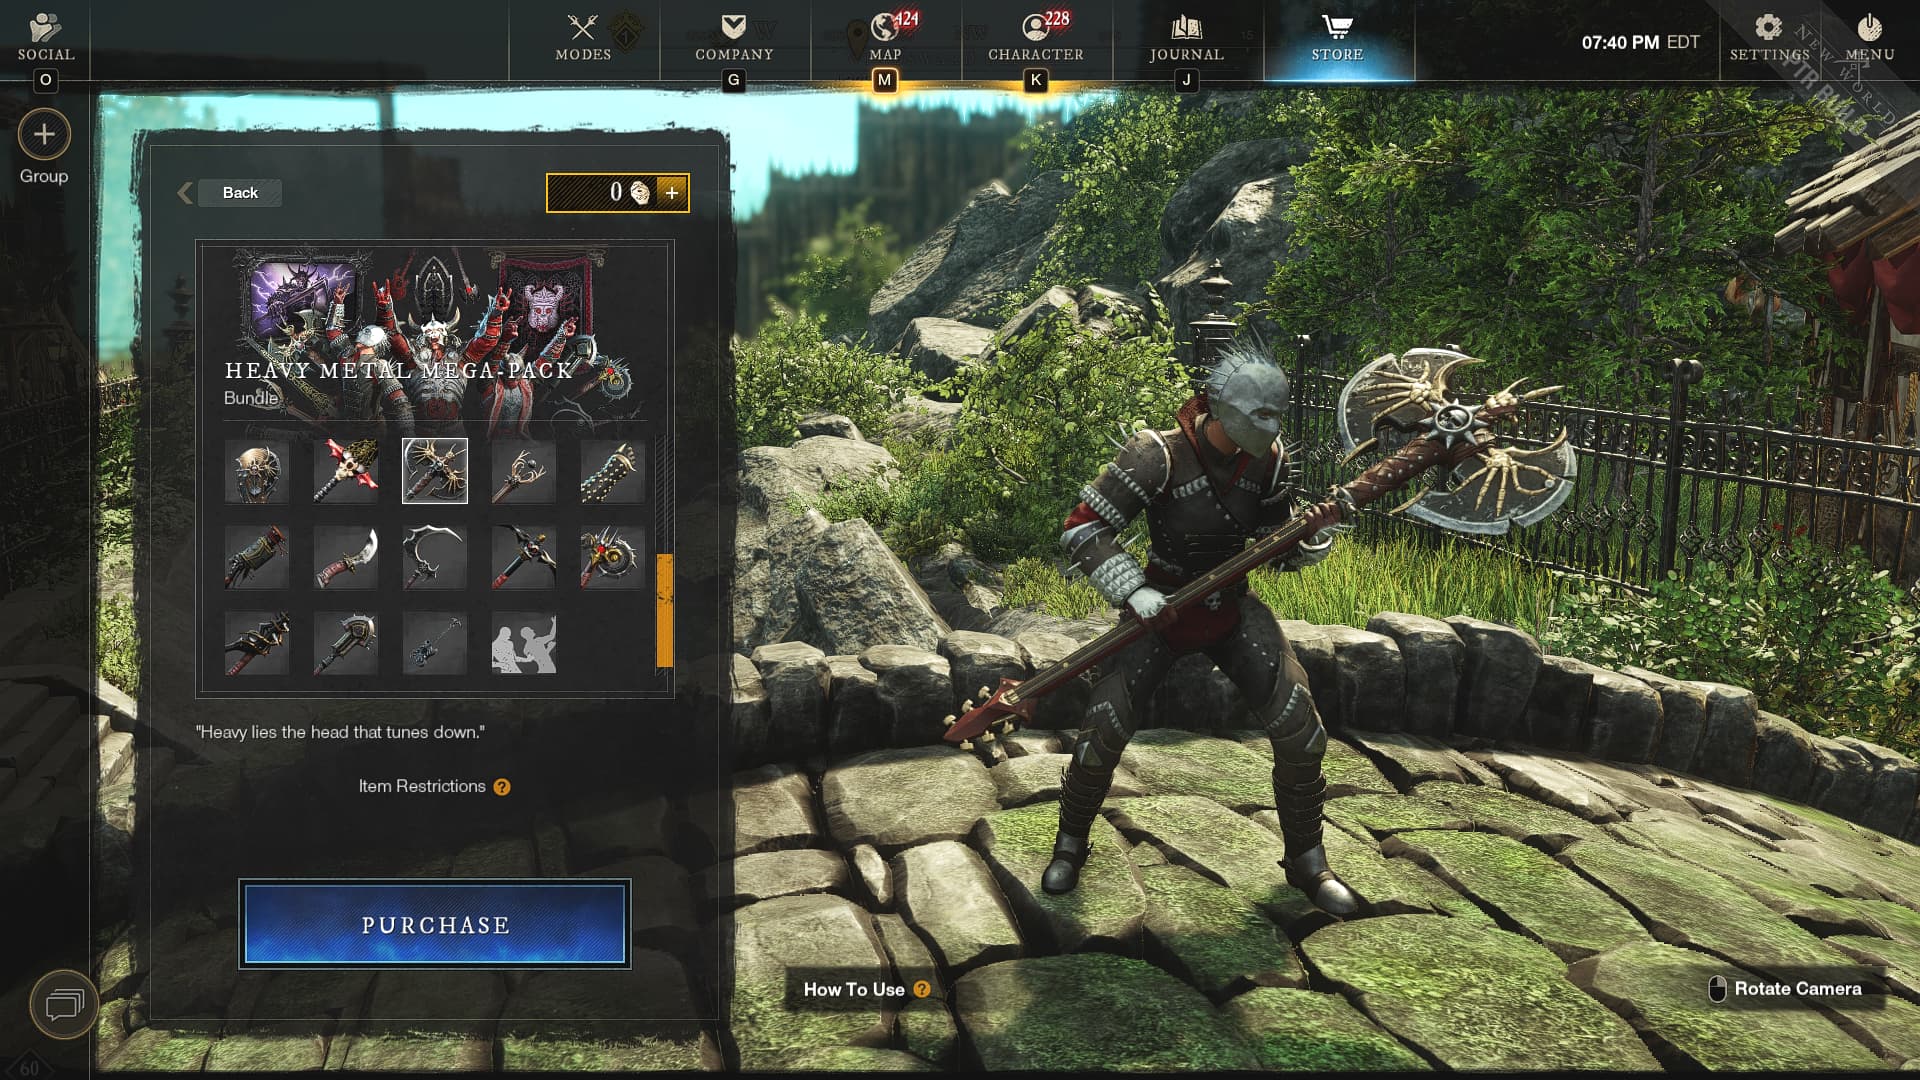This screenshot has height=1080, width=1920.
Task: Click the Back button
Action: (x=240, y=193)
